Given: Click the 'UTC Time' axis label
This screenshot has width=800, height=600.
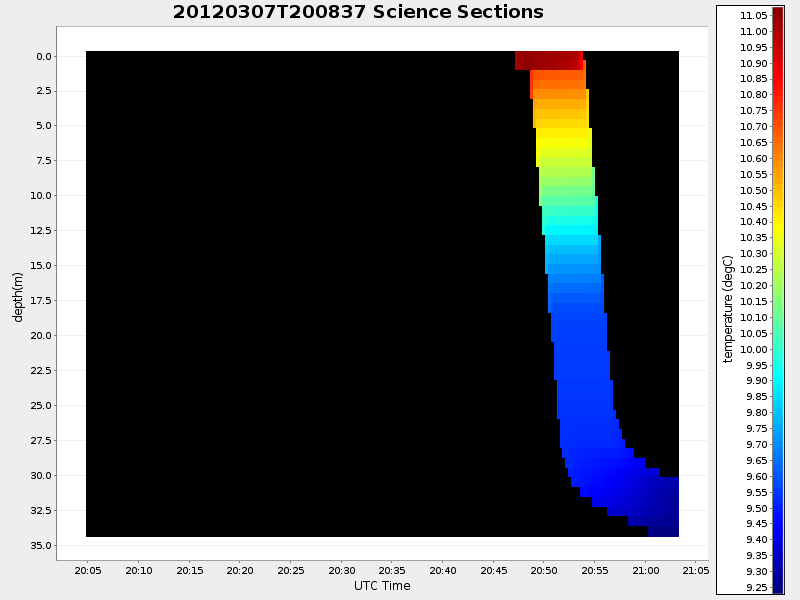Looking at the screenshot, I should [382, 586].
